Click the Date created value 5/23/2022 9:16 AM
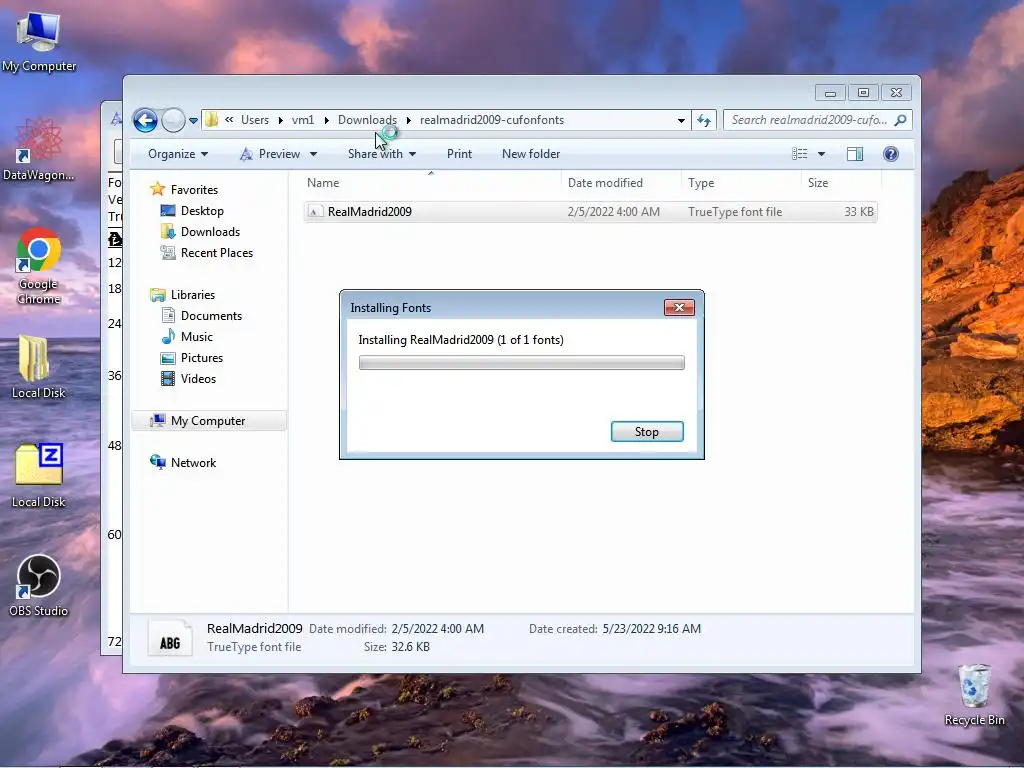1024x768 pixels. pos(651,629)
